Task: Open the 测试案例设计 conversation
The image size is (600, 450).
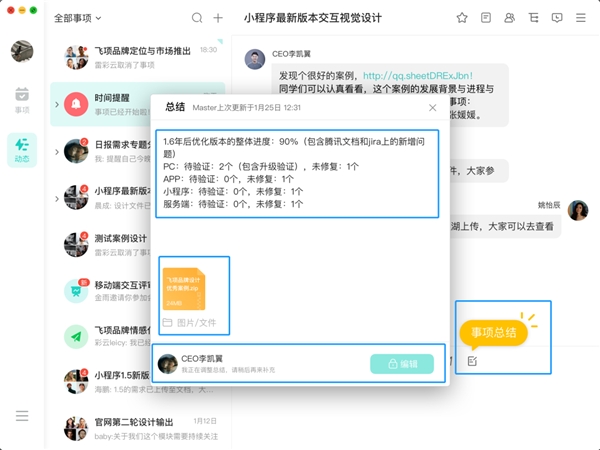Action: click(x=101, y=245)
